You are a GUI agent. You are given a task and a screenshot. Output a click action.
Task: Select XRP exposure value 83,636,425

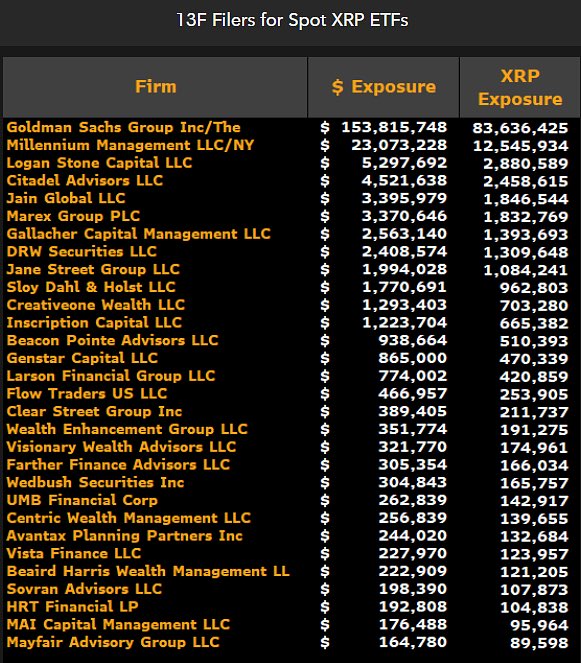coord(520,128)
